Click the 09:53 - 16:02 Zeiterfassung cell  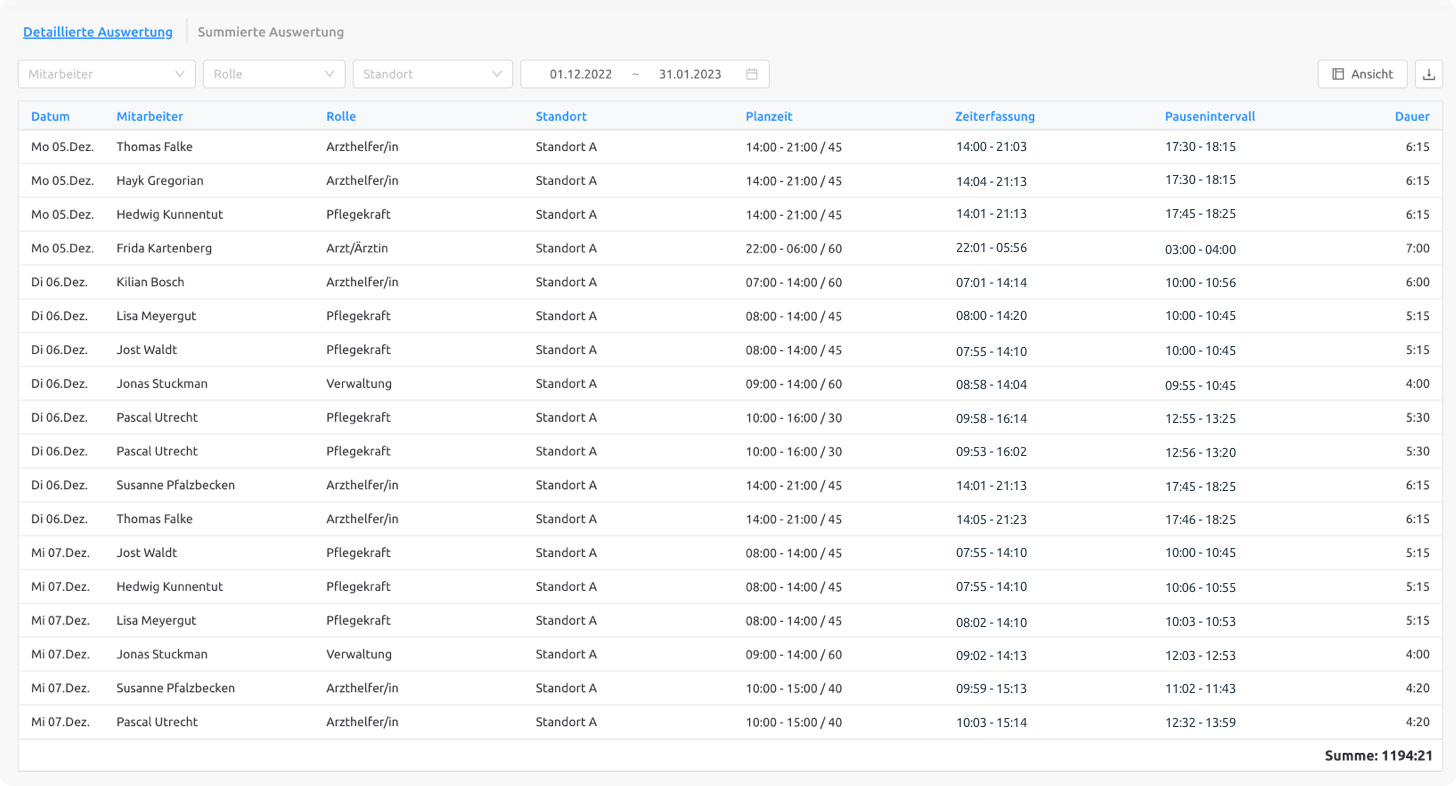[x=991, y=452]
